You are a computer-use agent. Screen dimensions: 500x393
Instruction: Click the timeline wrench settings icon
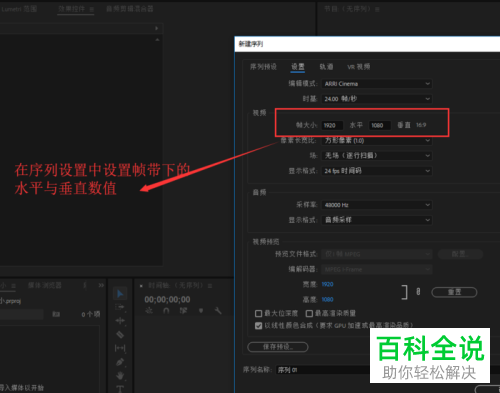(218, 311)
